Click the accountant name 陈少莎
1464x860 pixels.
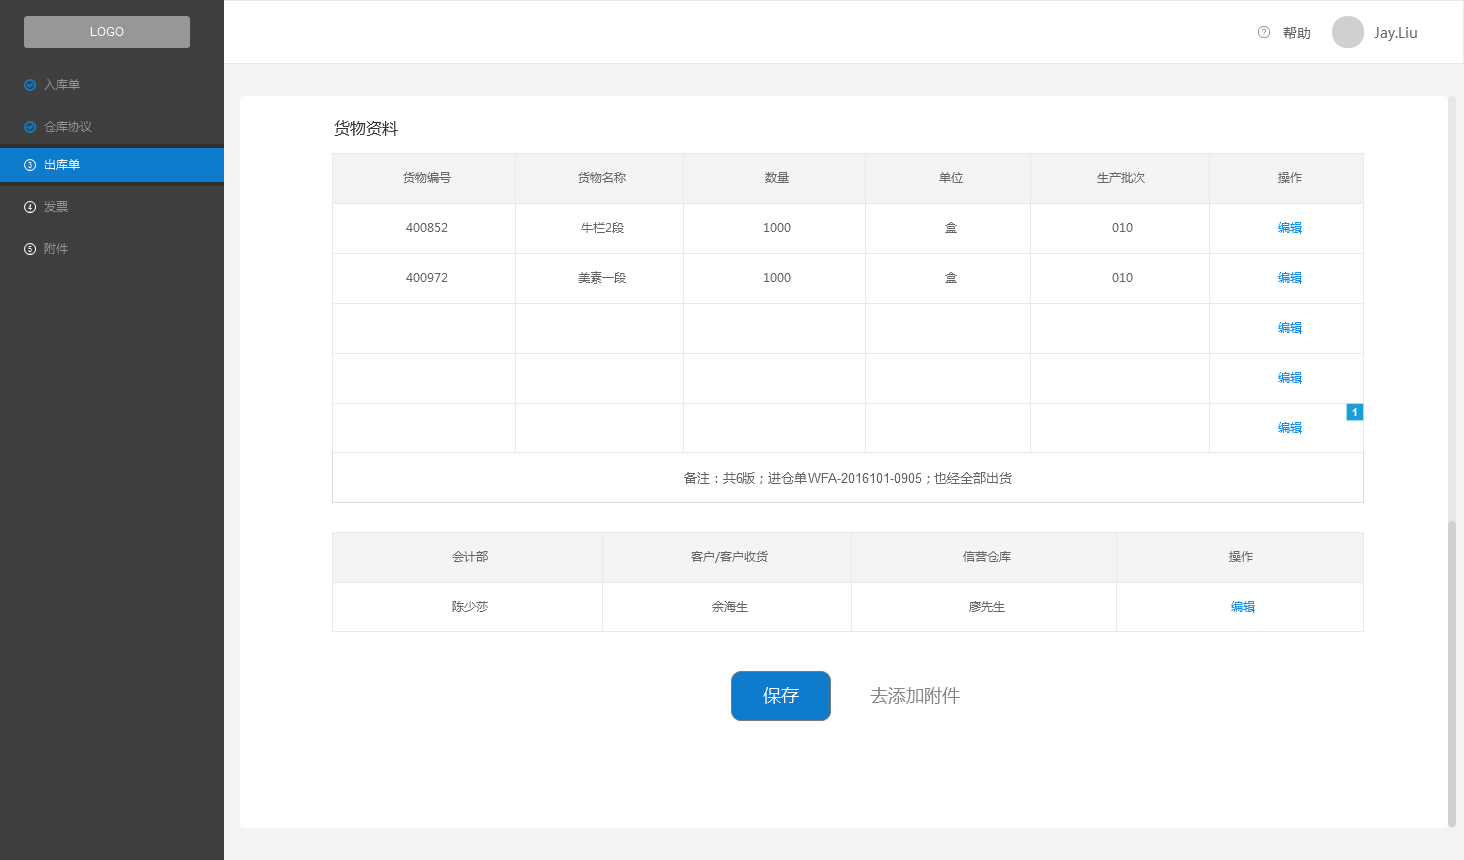[x=470, y=607]
